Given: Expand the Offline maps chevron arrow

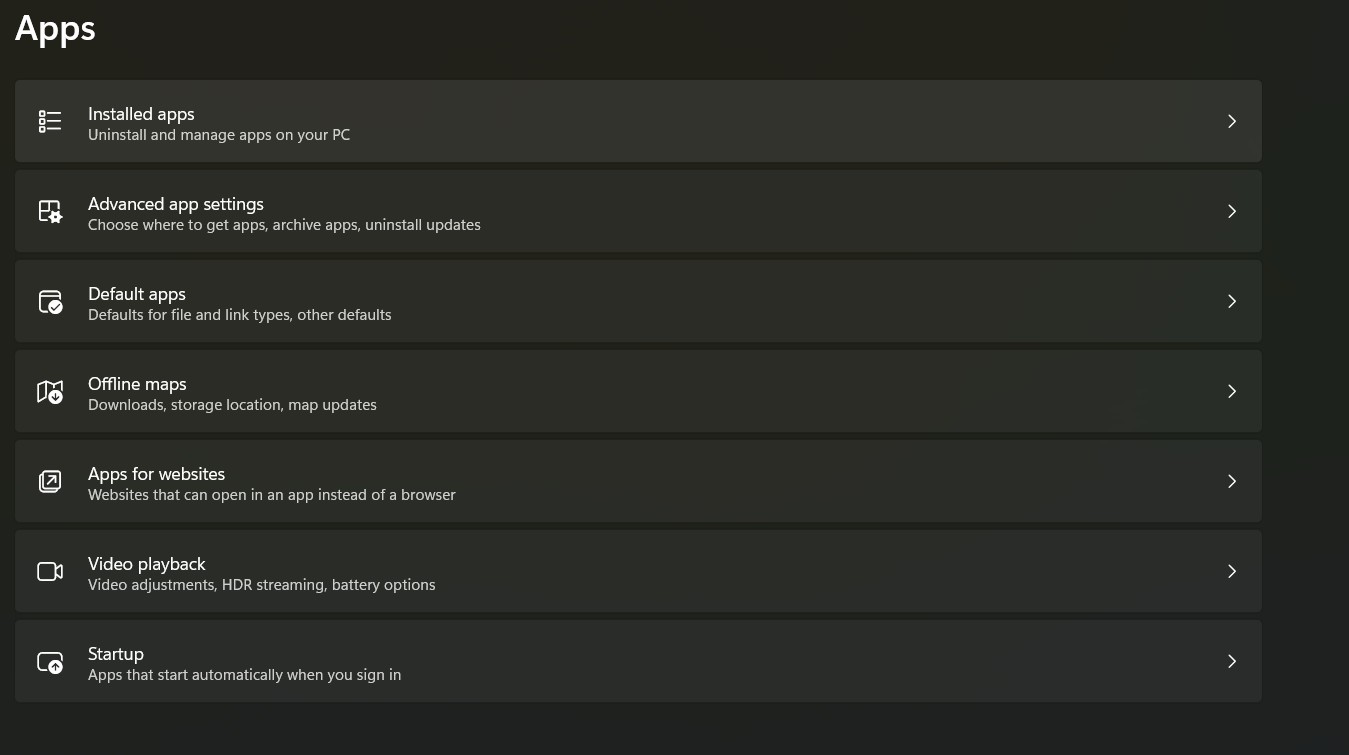Looking at the screenshot, I should tap(1232, 391).
